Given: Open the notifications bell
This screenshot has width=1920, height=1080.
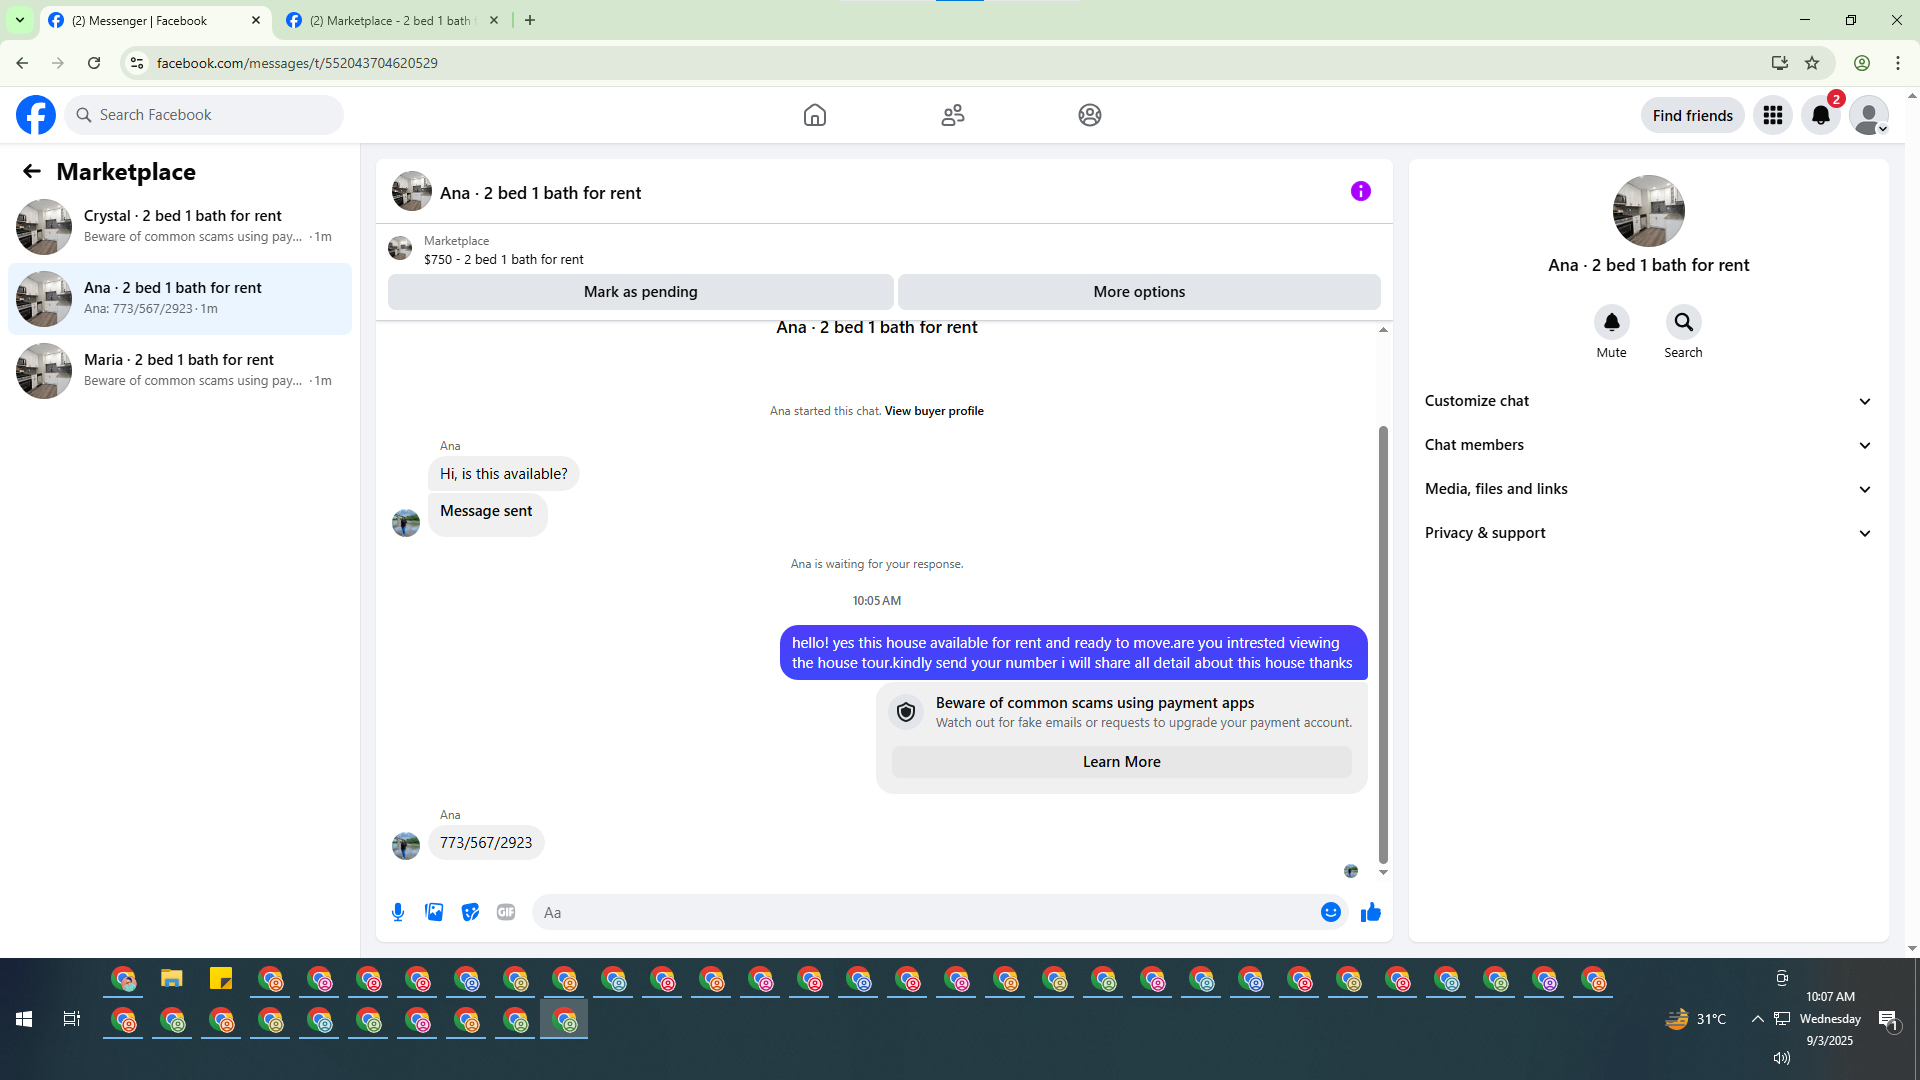Looking at the screenshot, I should pos(1821,115).
